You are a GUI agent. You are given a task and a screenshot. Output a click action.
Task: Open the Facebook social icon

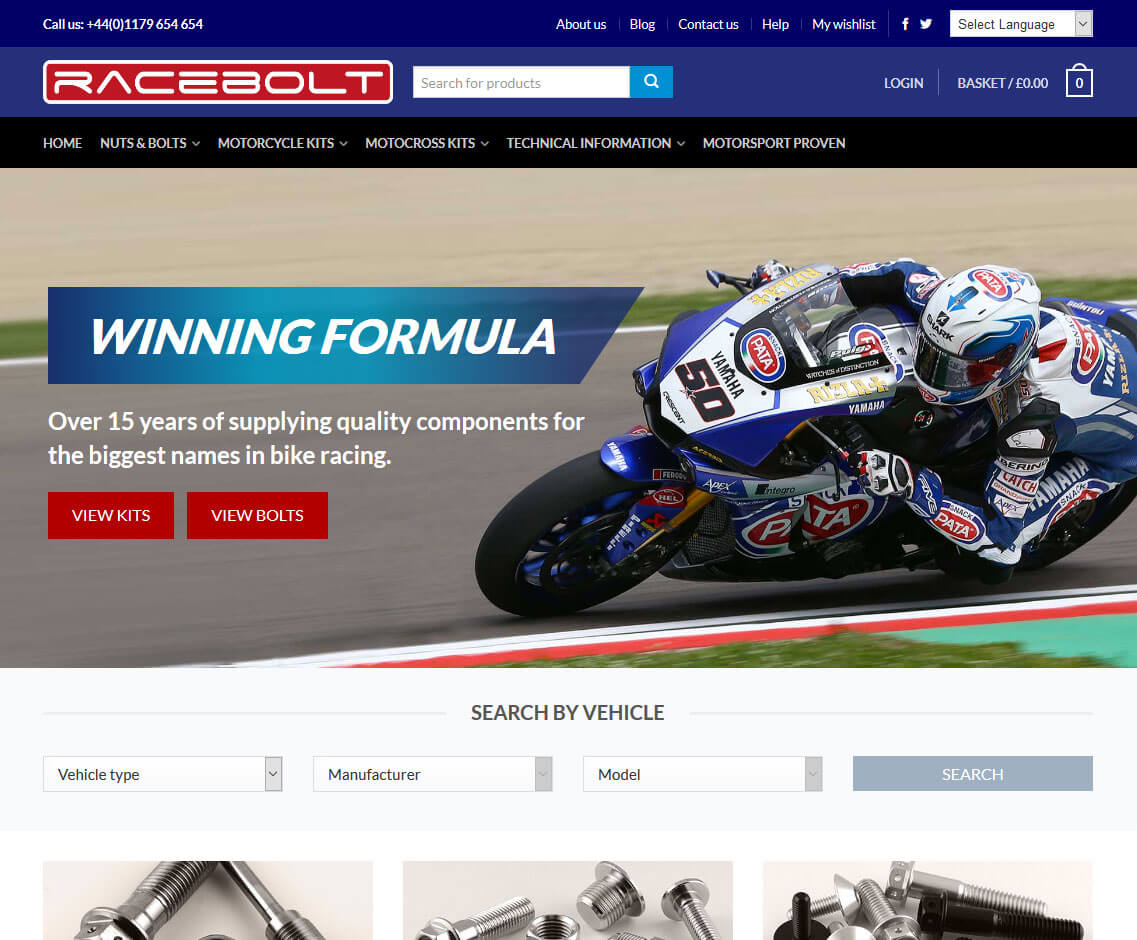click(905, 24)
